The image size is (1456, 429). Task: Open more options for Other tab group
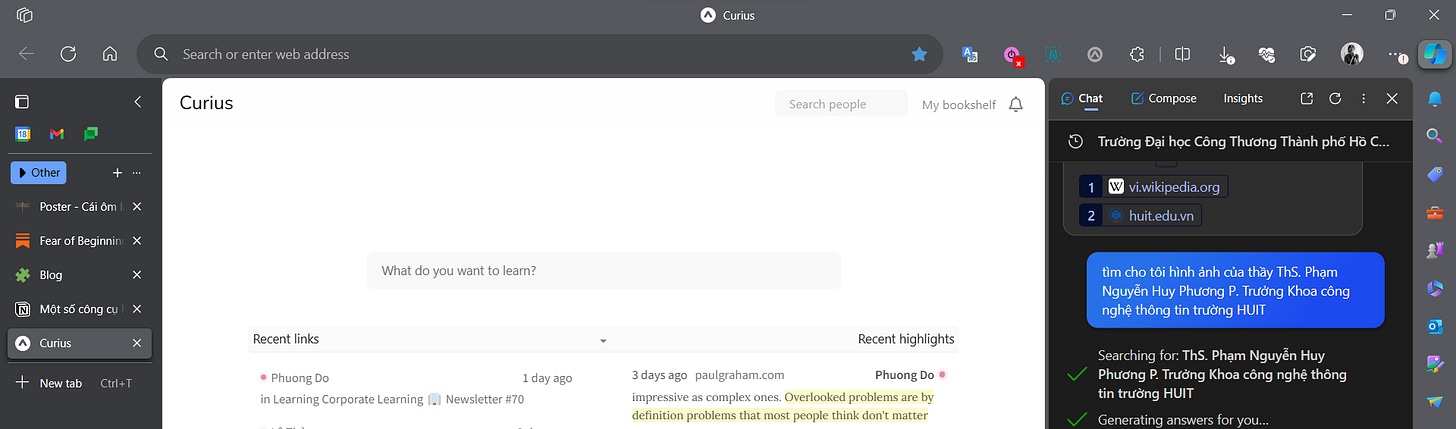(138, 173)
